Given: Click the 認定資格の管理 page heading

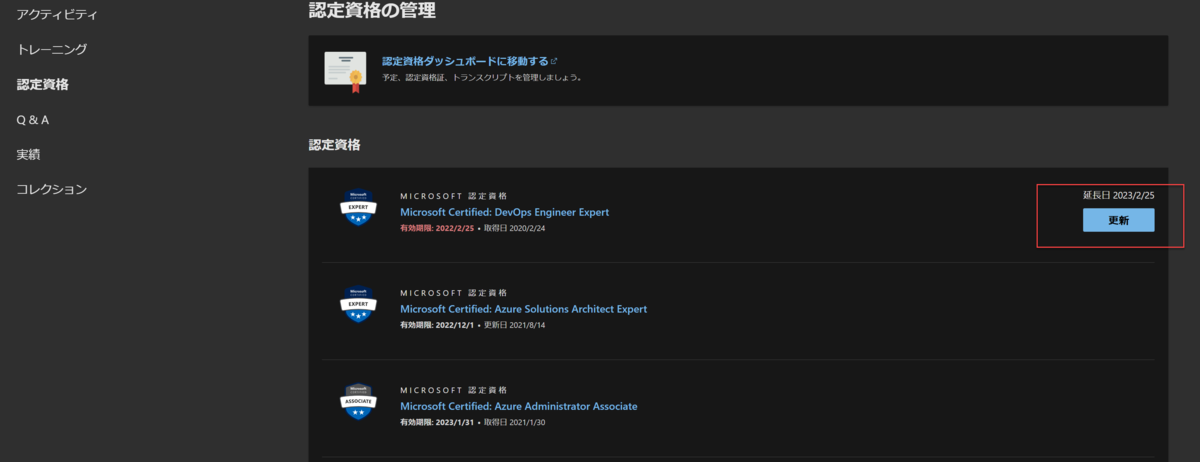Looking at the screenshot, I should point(371,11).
